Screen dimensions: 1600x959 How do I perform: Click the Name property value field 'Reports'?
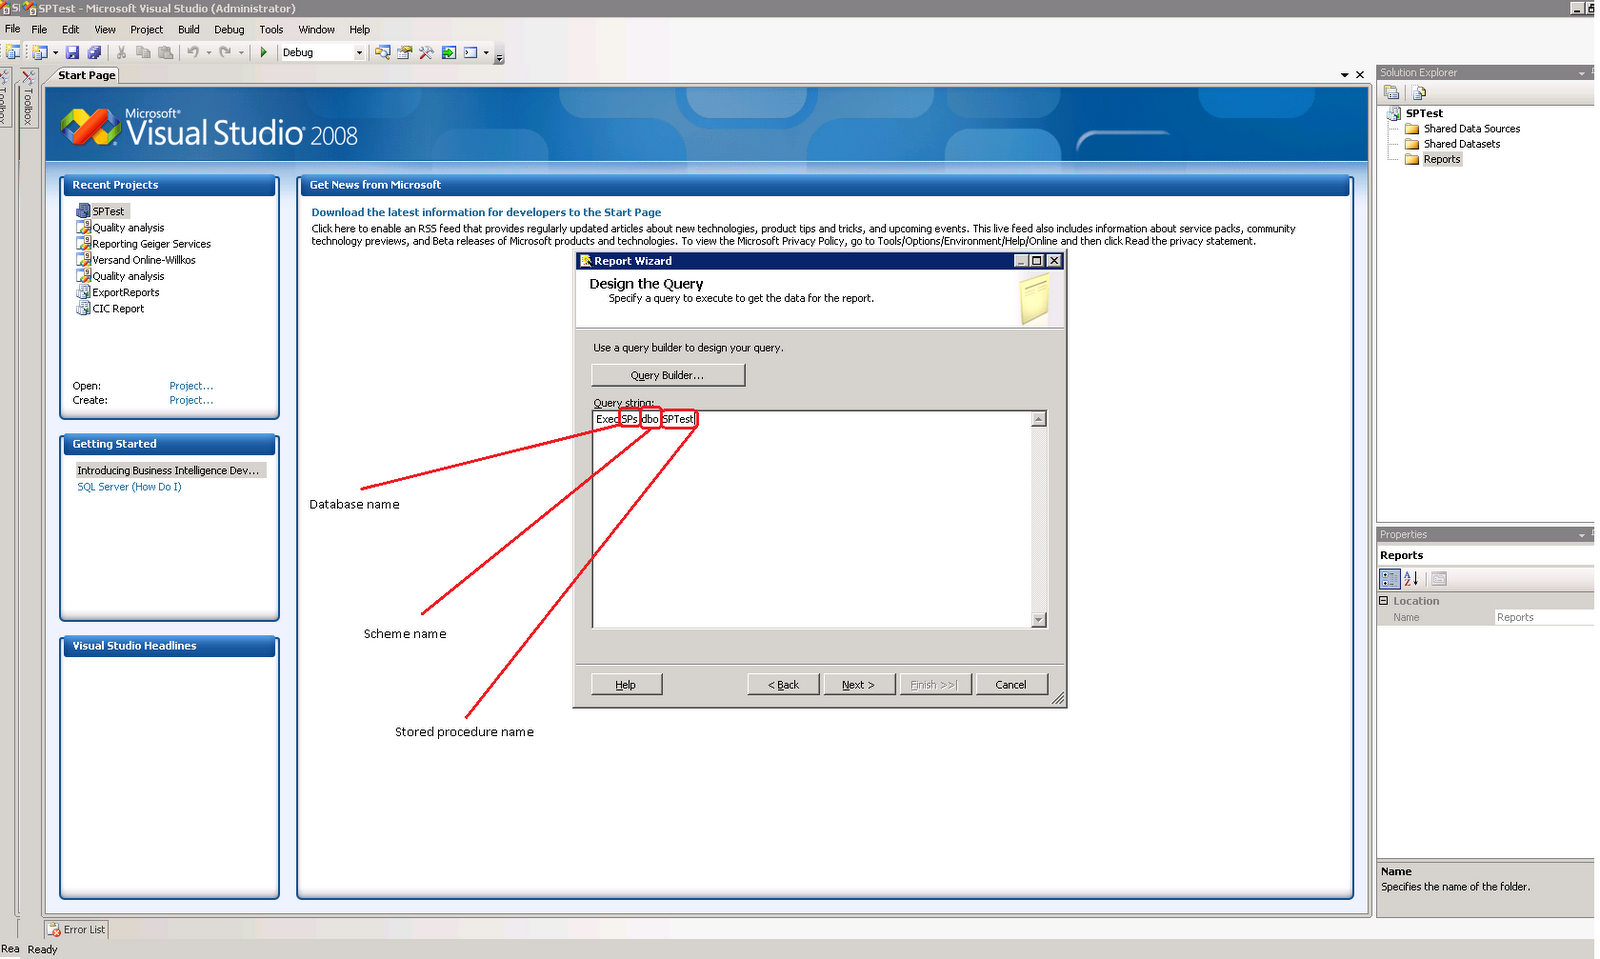pyautogui.click(x=1543, y=618)
